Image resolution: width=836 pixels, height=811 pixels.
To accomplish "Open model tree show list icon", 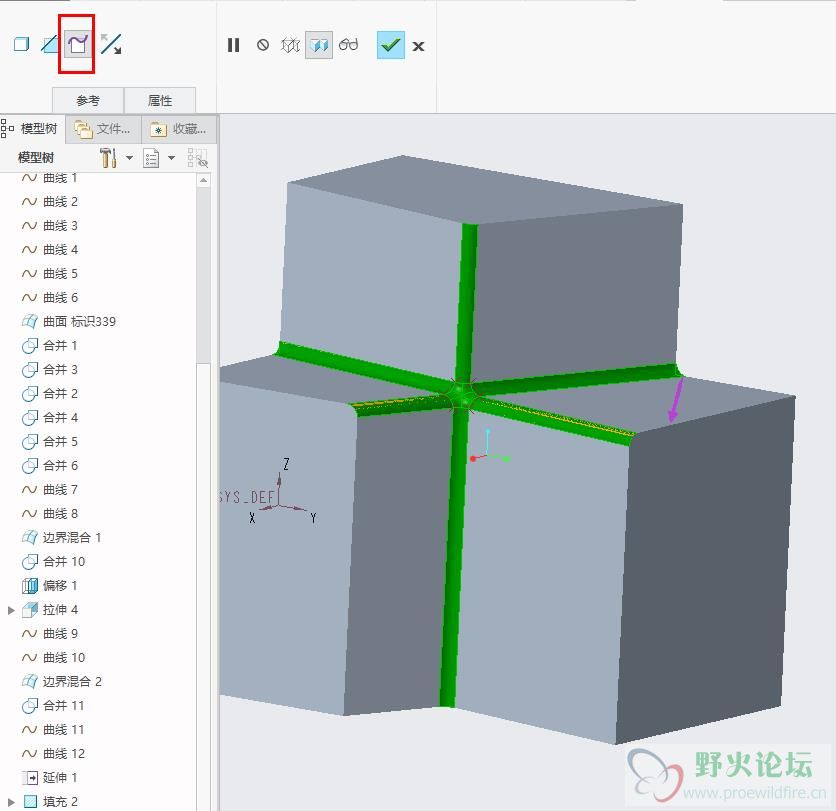I will [x=151, y=158].
